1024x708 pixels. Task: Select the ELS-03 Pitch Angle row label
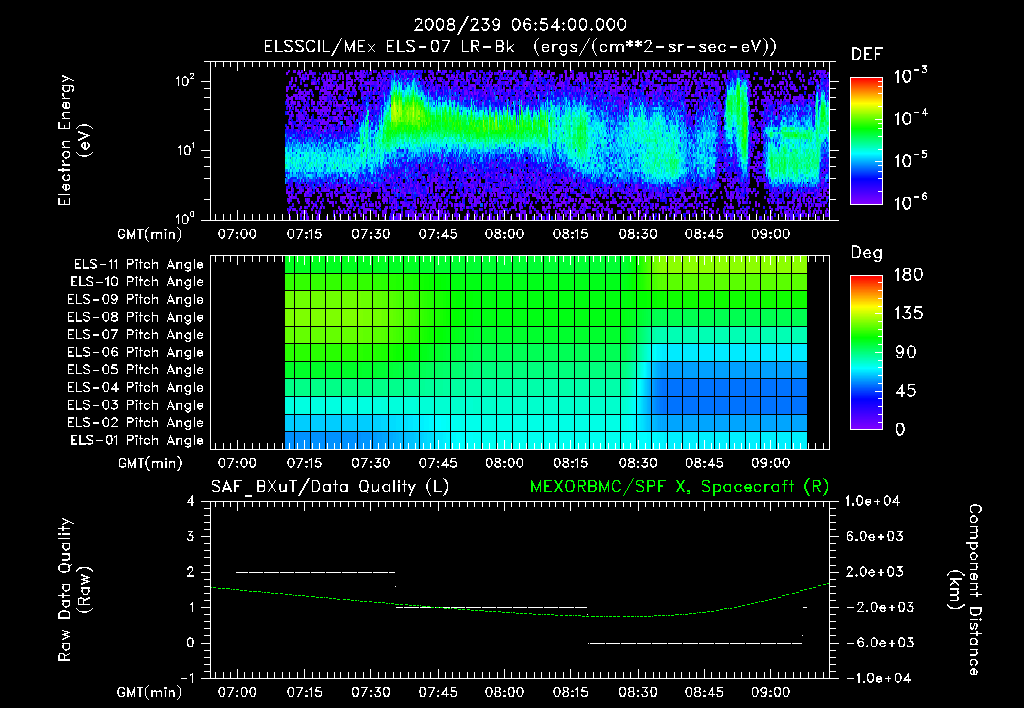[x=135, y=405]
